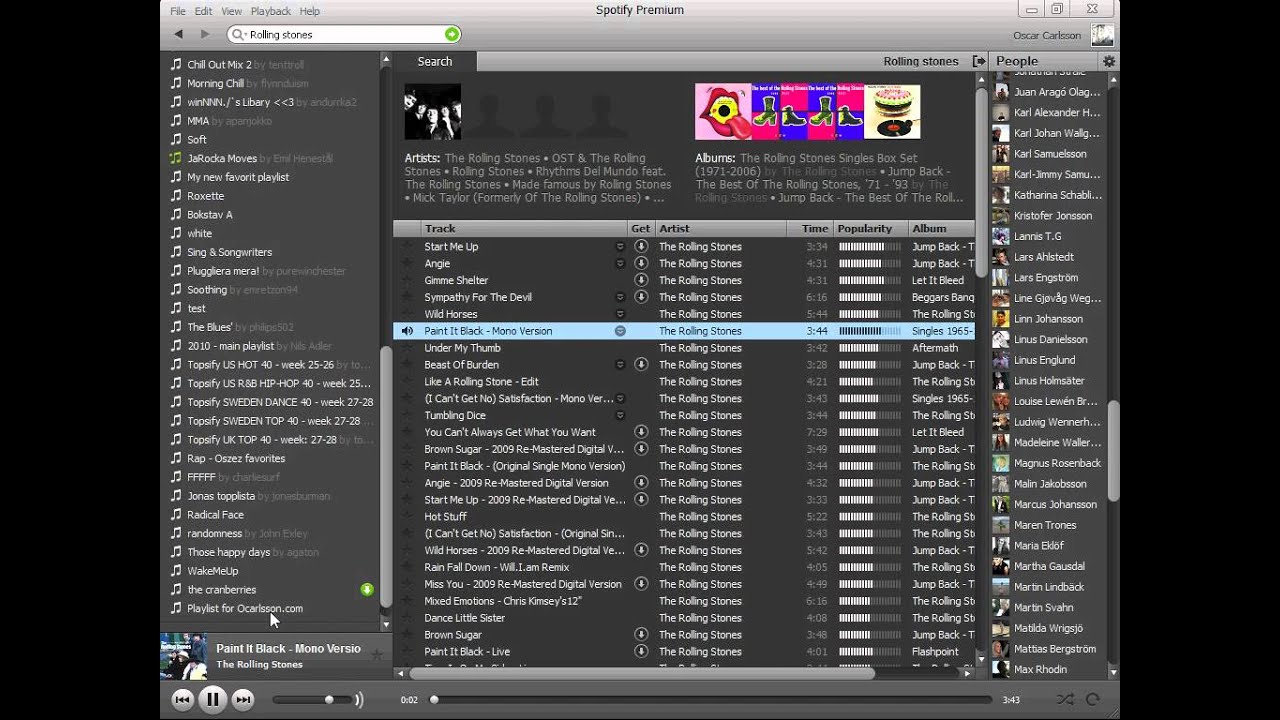Open the dropdown arrow on Angie row

[x=620, y=263]
